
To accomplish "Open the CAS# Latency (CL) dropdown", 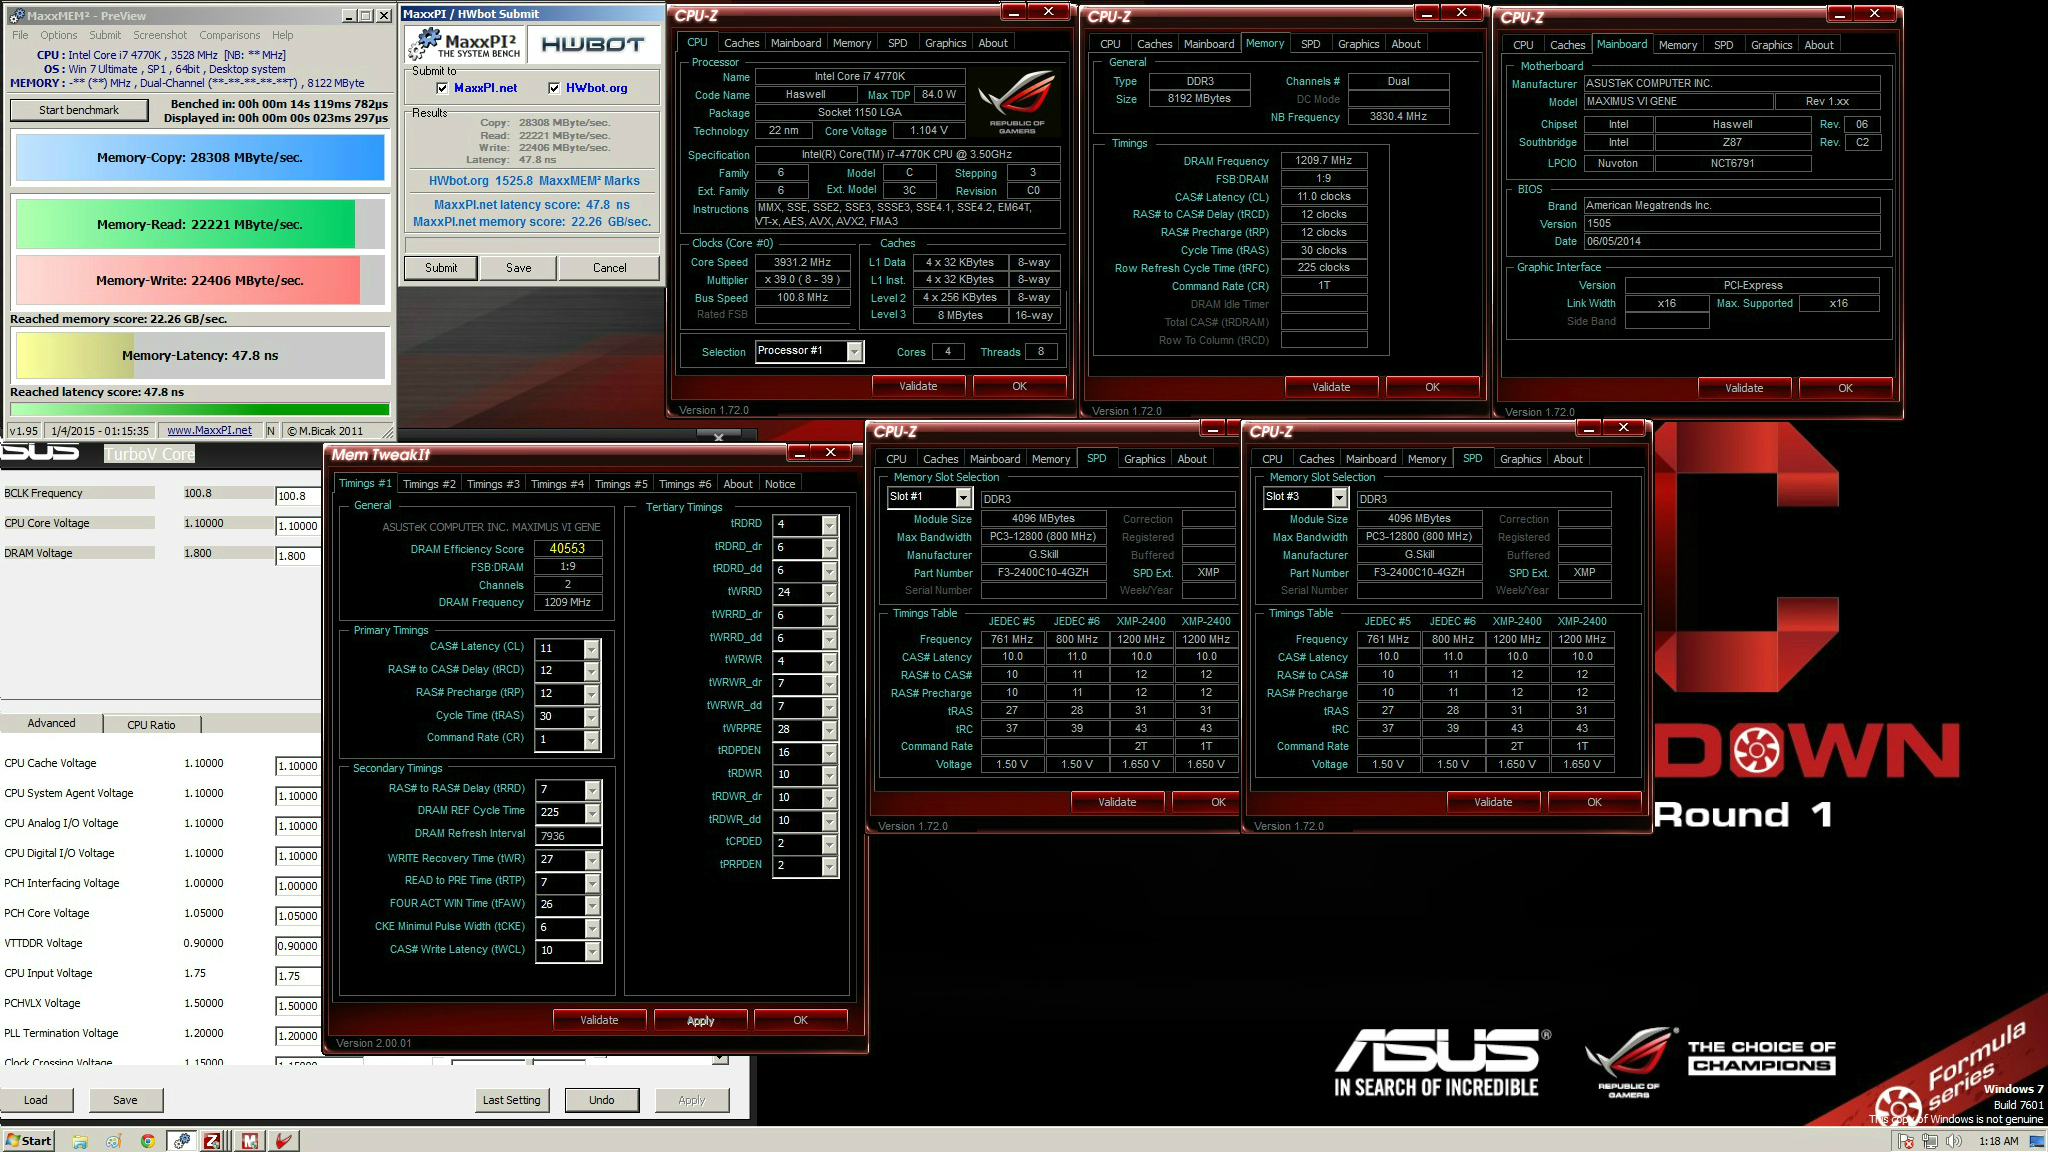I will pos(591,648).
